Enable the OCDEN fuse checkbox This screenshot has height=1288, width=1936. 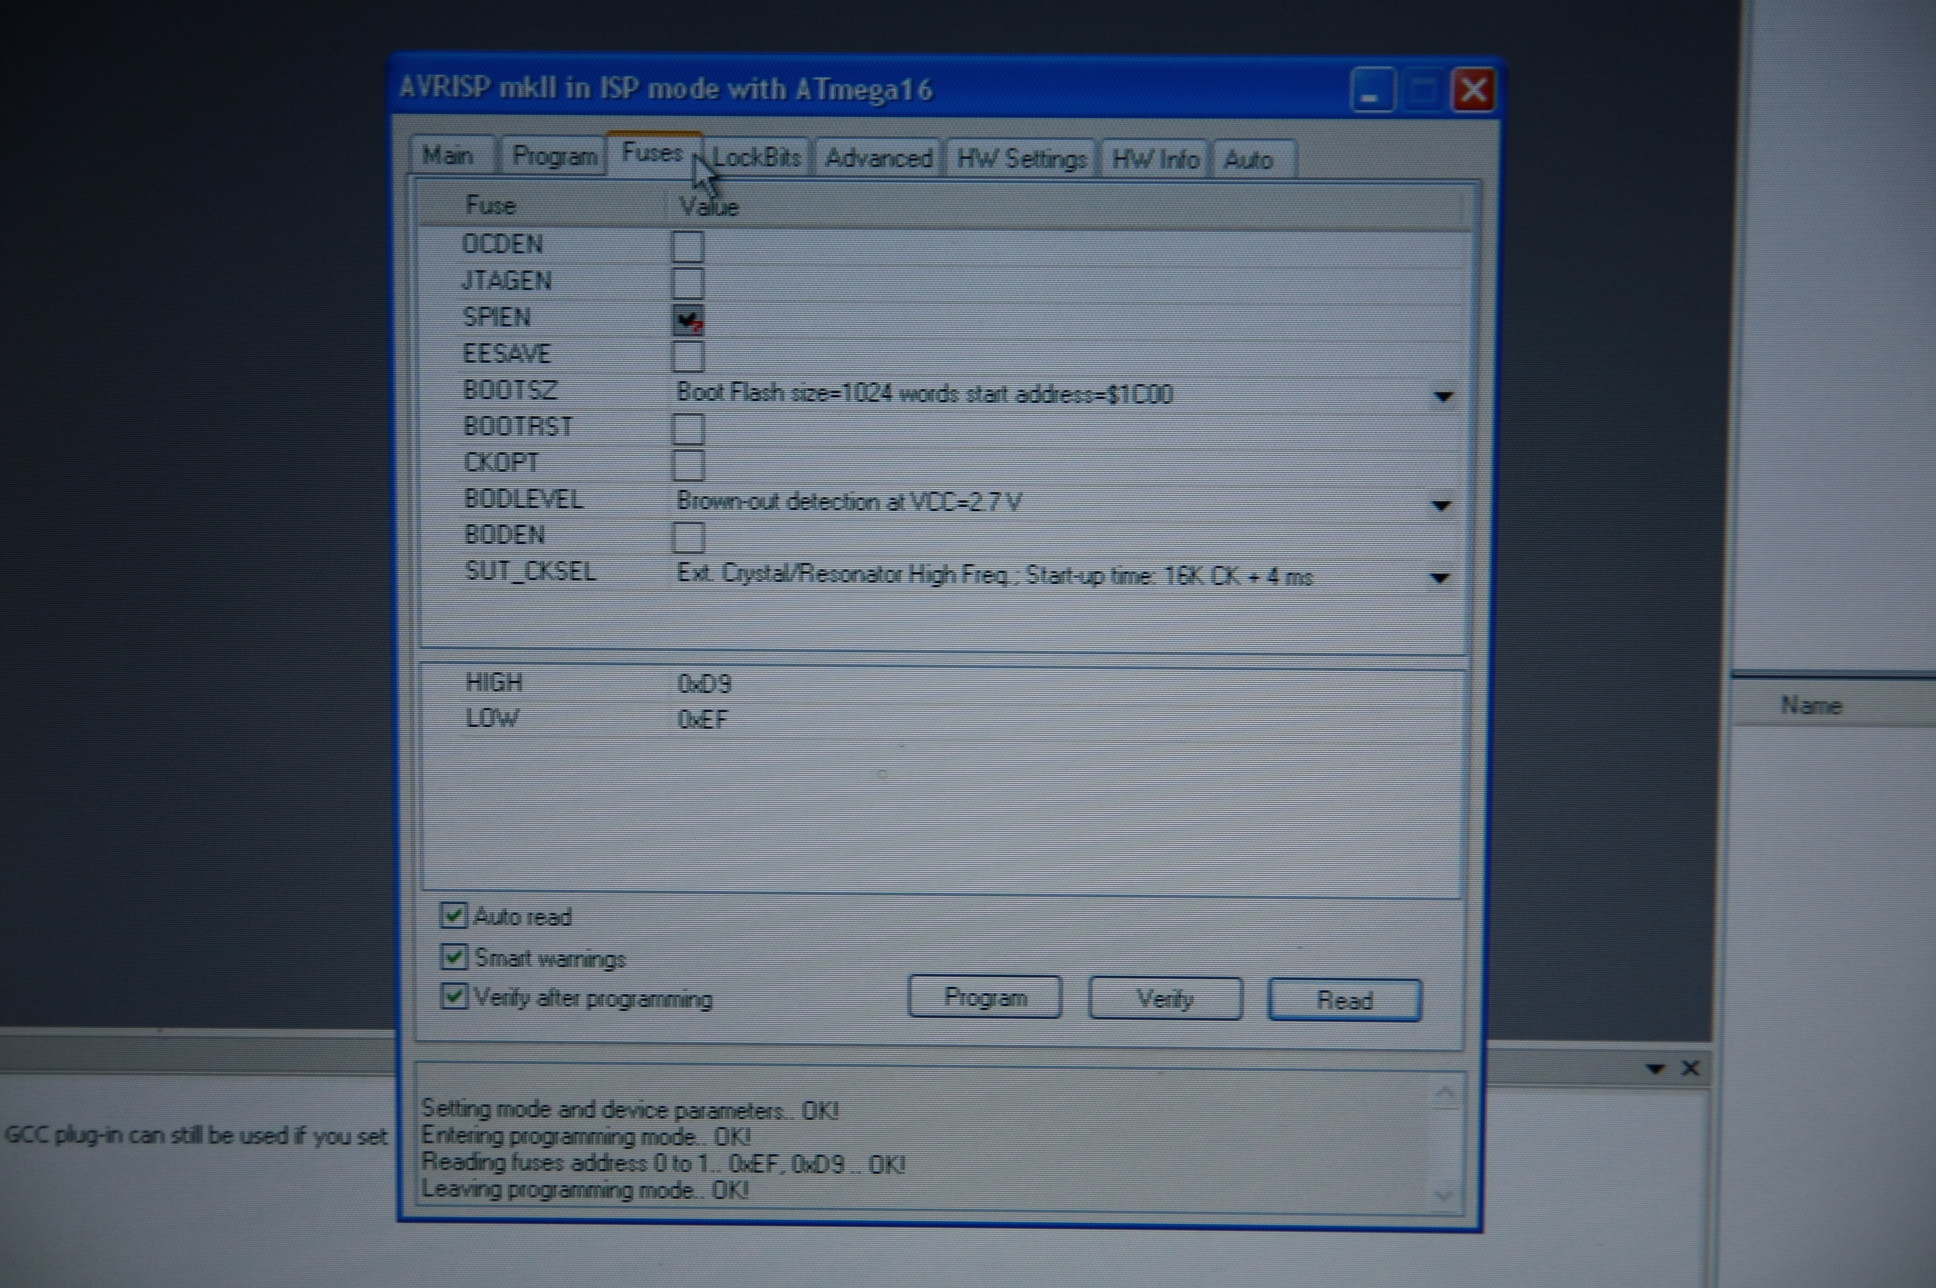click(x=687, y=246)
